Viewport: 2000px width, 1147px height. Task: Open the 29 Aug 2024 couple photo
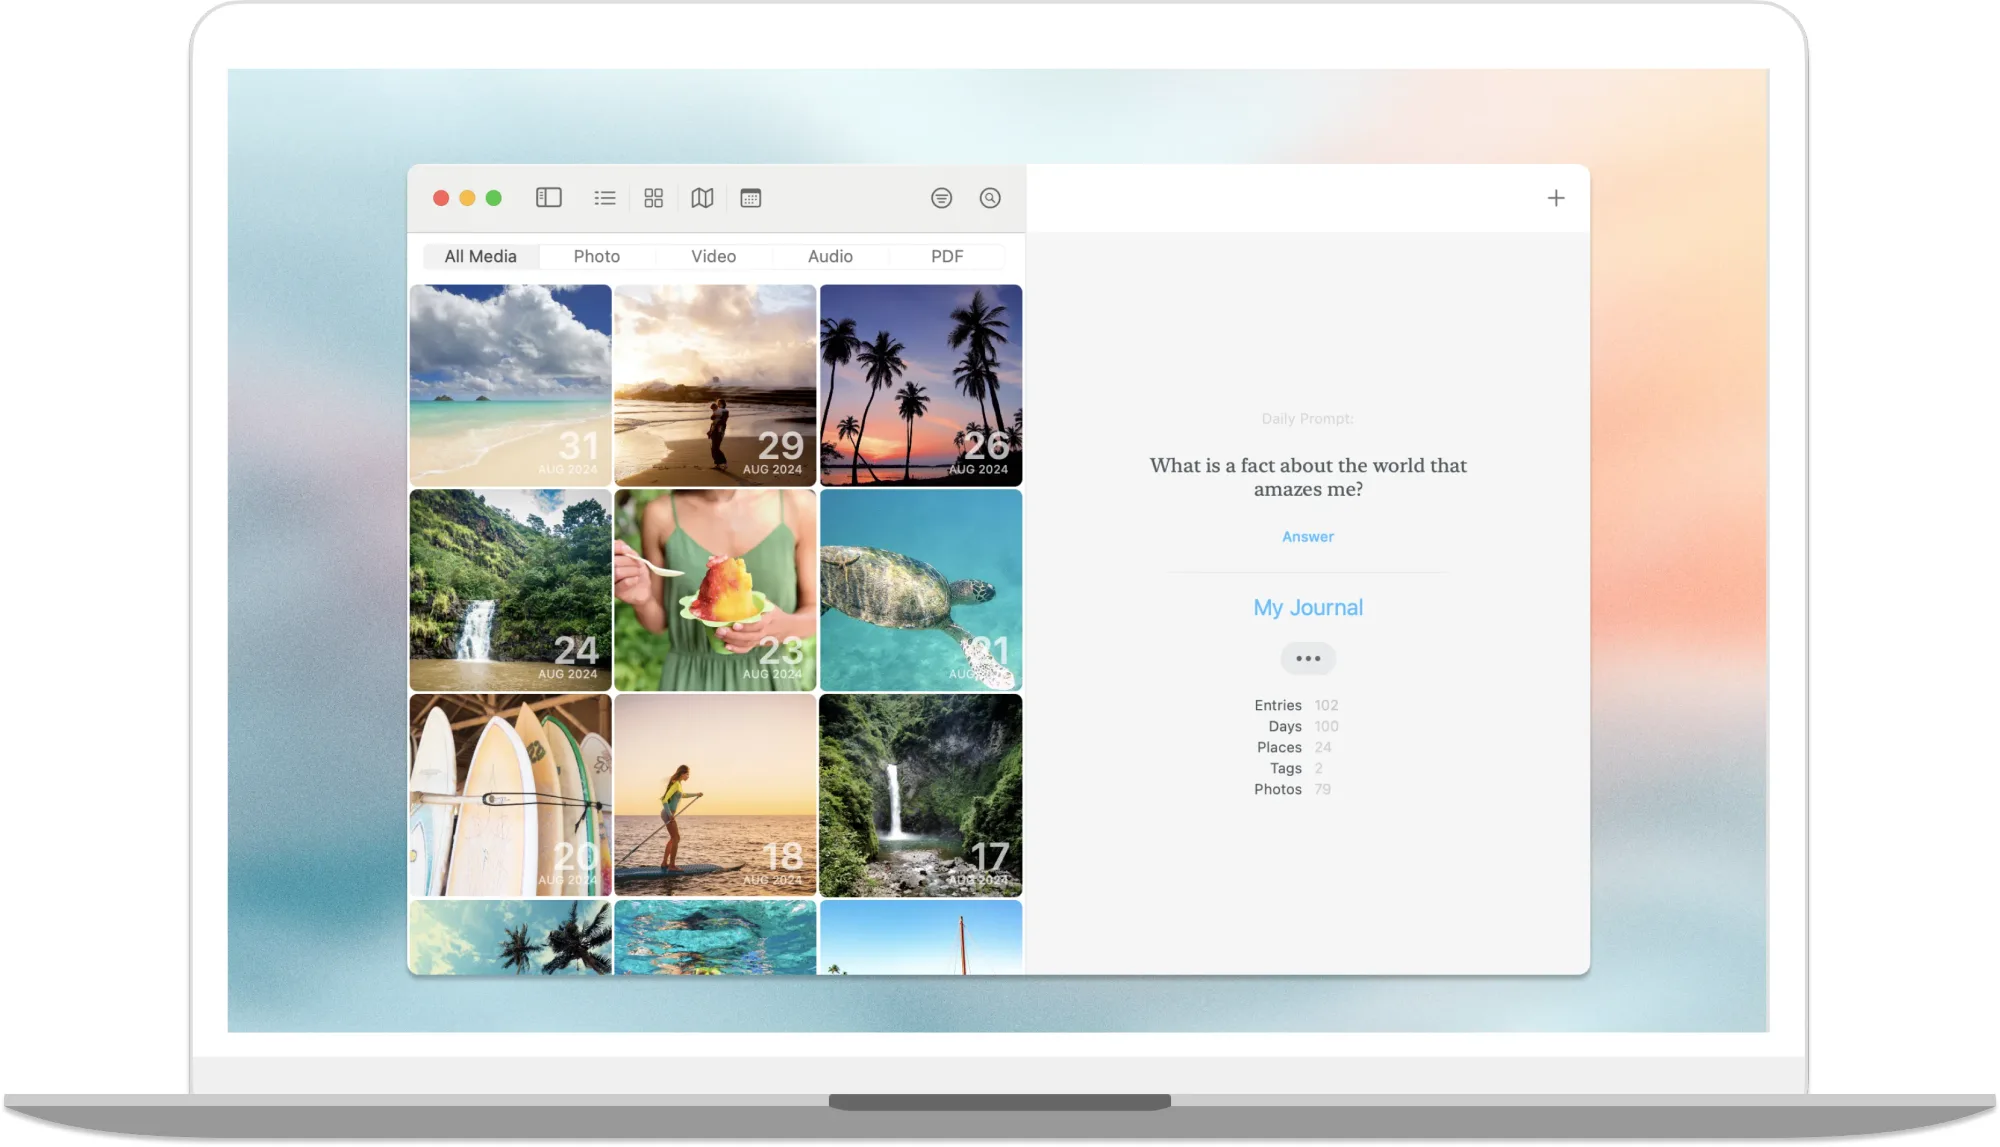(x=715, y=385)
